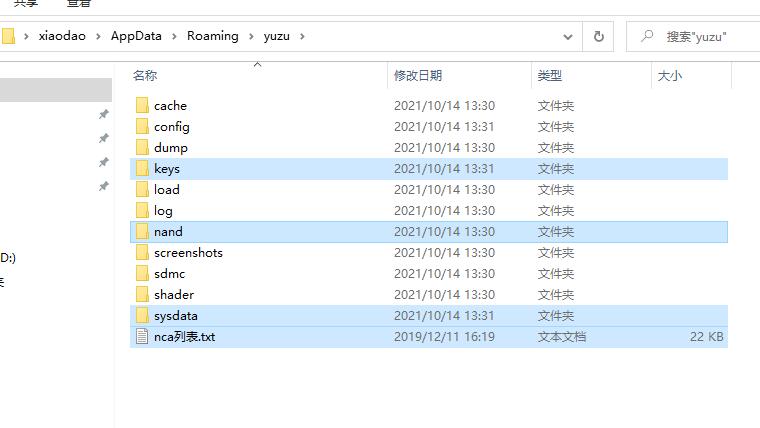
Task: Select the screenshots folder name
Action: click(x=188, y=253)
